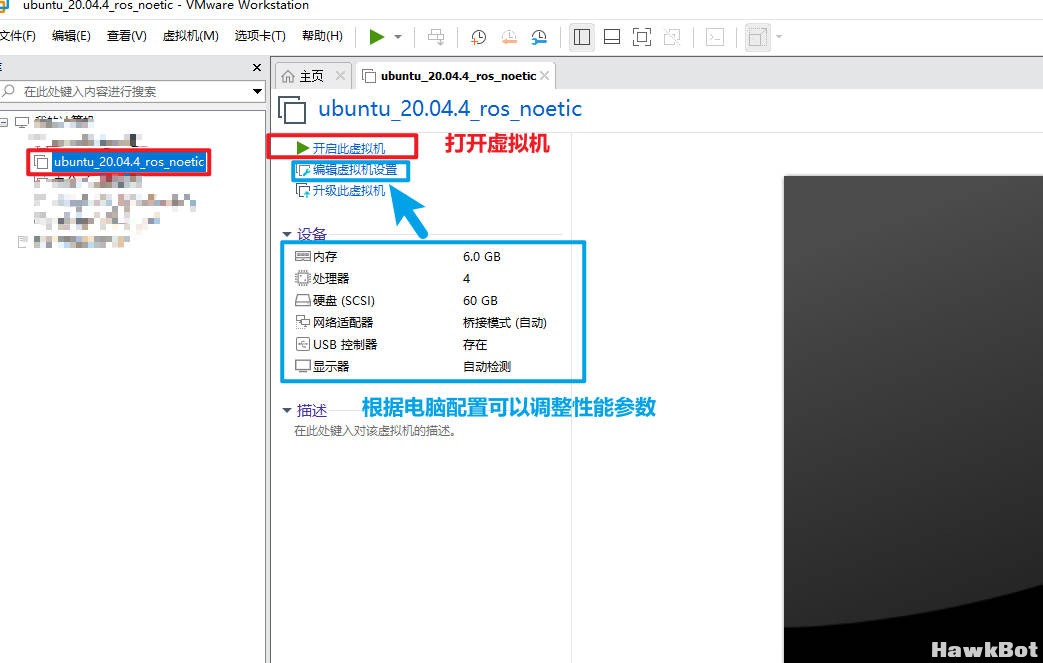Image resolution: width=1043 pixels, height=663 pixels.
Task: Toggle the thumbnail bar view icon
Action: 612,37
